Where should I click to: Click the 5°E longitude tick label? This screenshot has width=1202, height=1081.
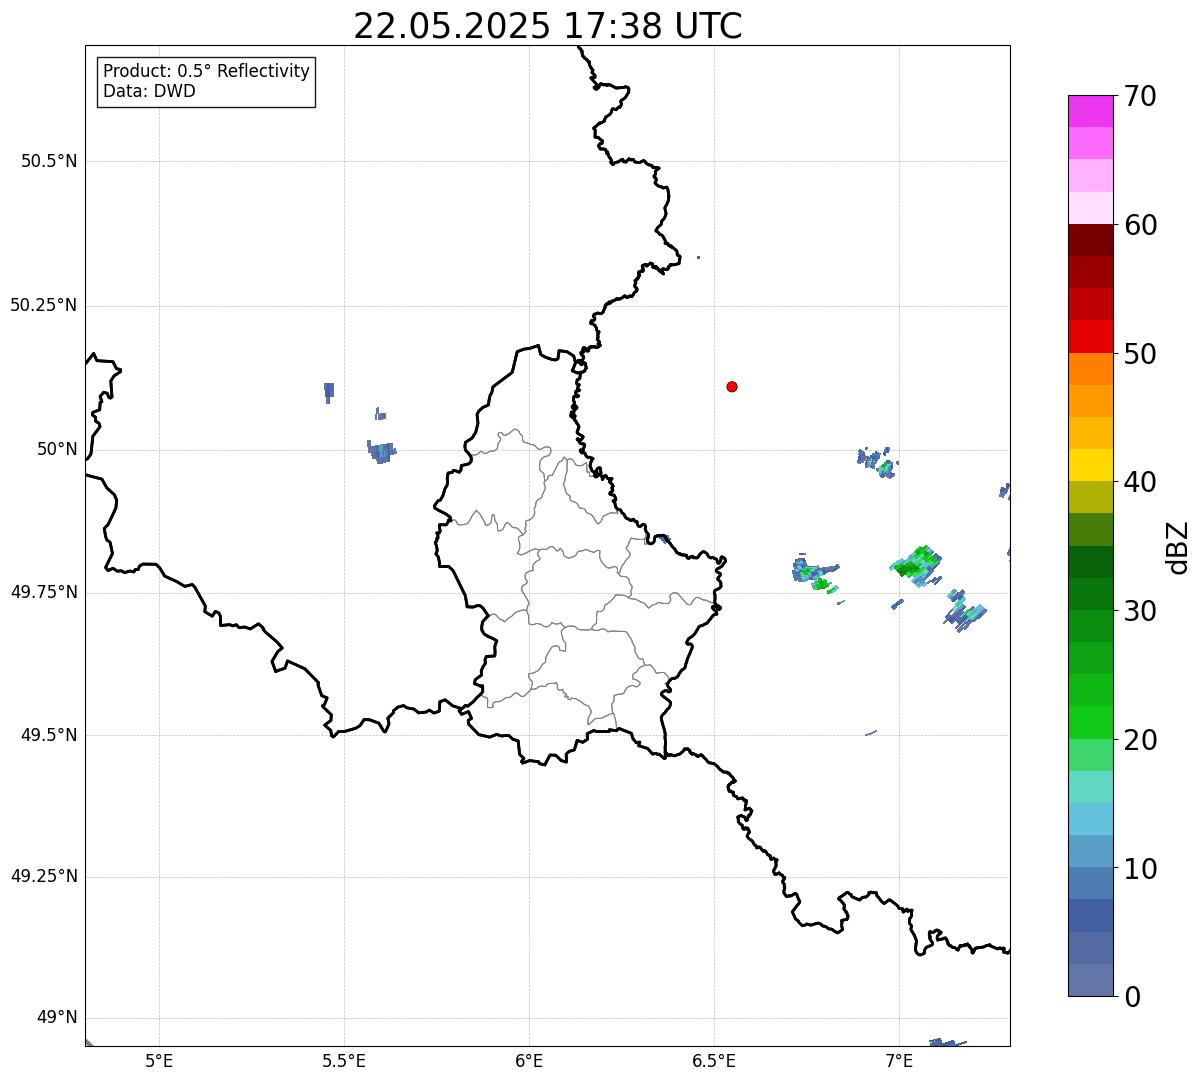(x=159, y=1061)
